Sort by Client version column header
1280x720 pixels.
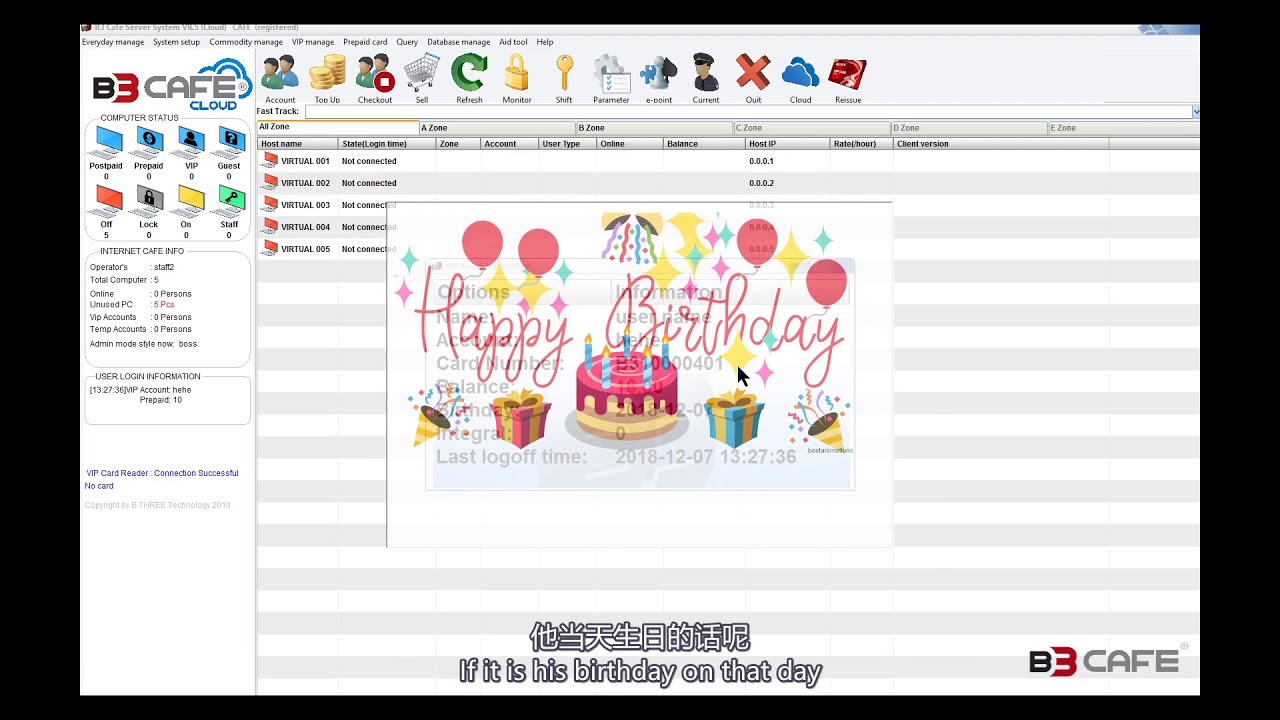point(1001,144)
